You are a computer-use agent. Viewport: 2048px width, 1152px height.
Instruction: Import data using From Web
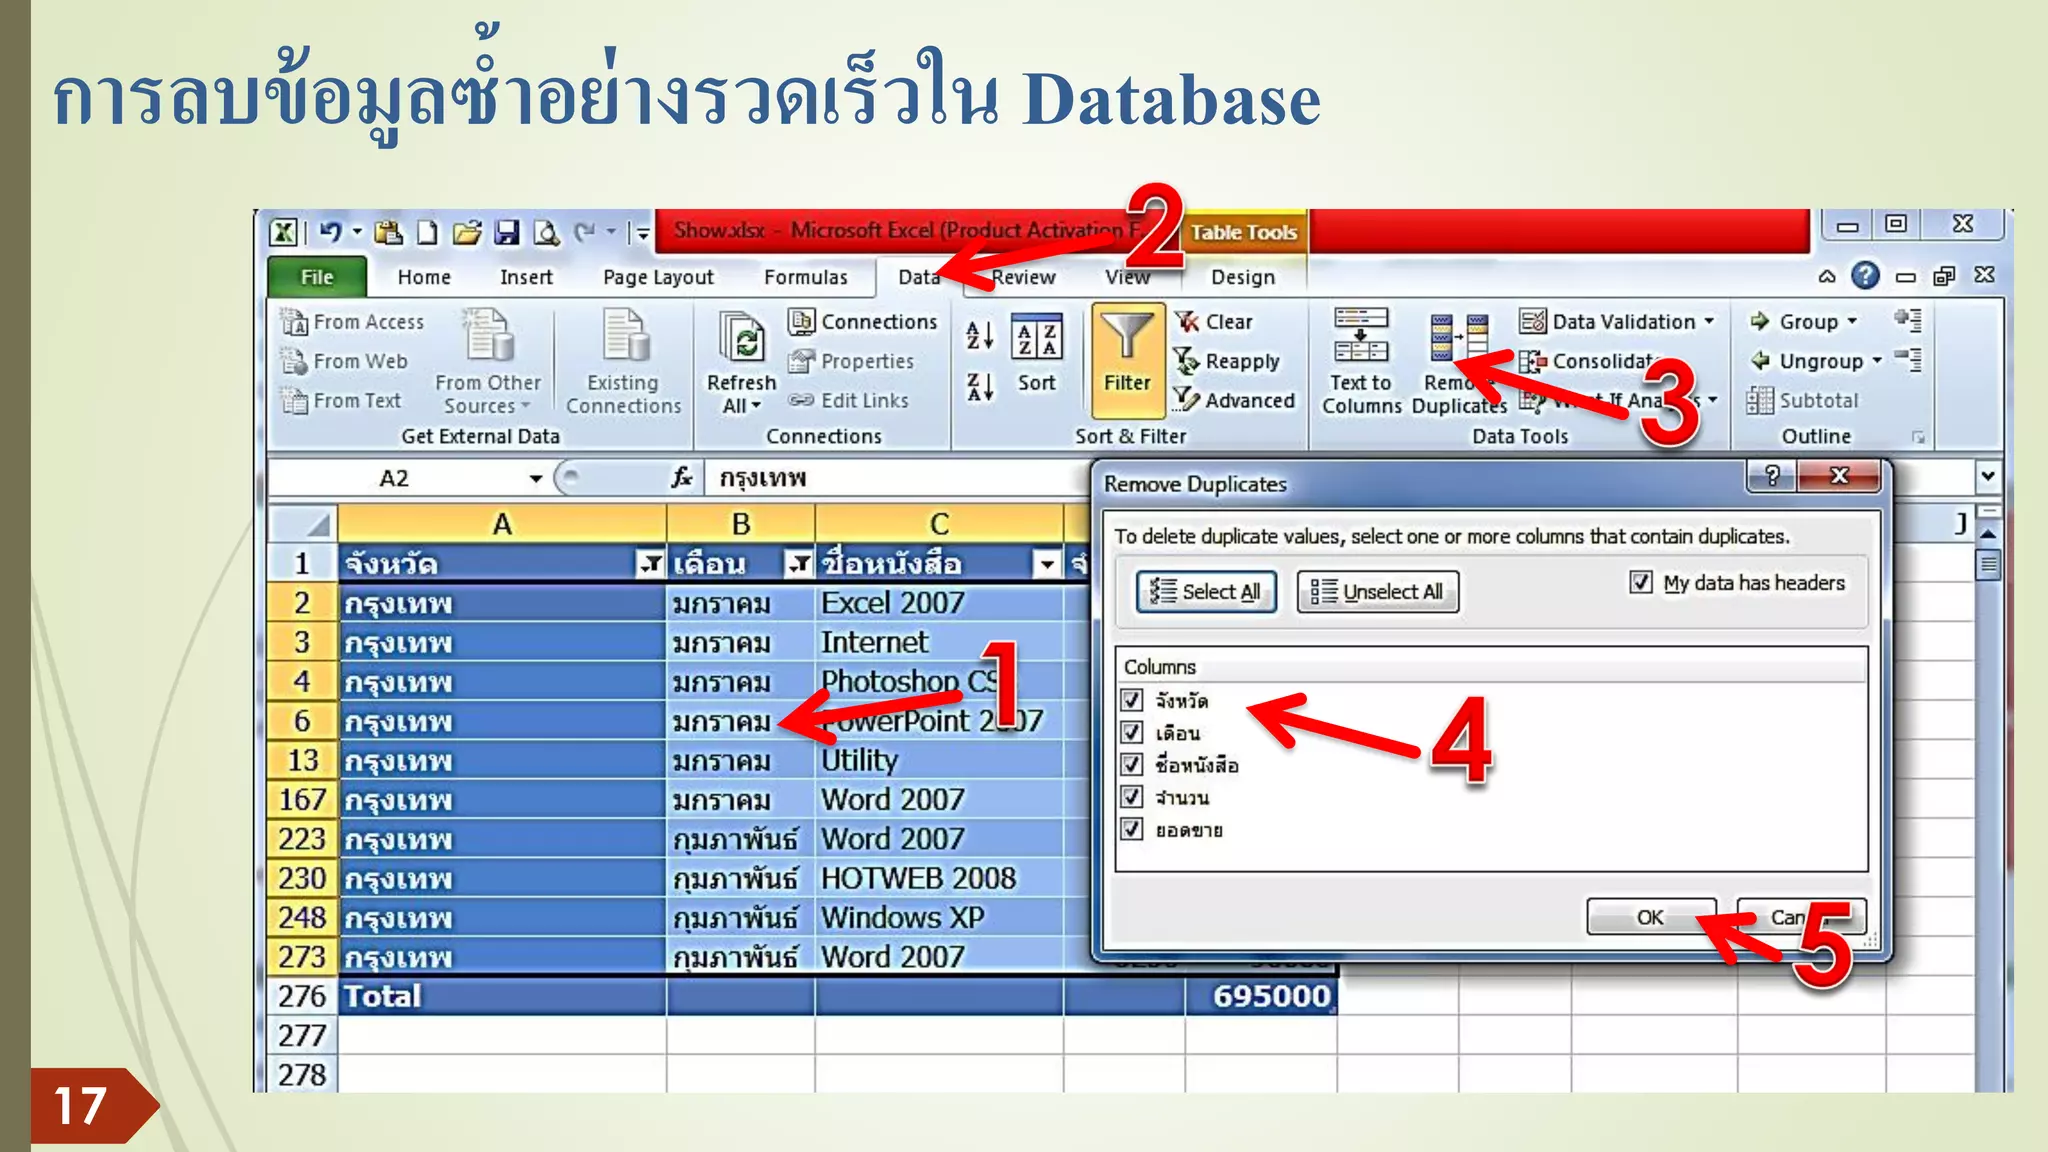344,361
